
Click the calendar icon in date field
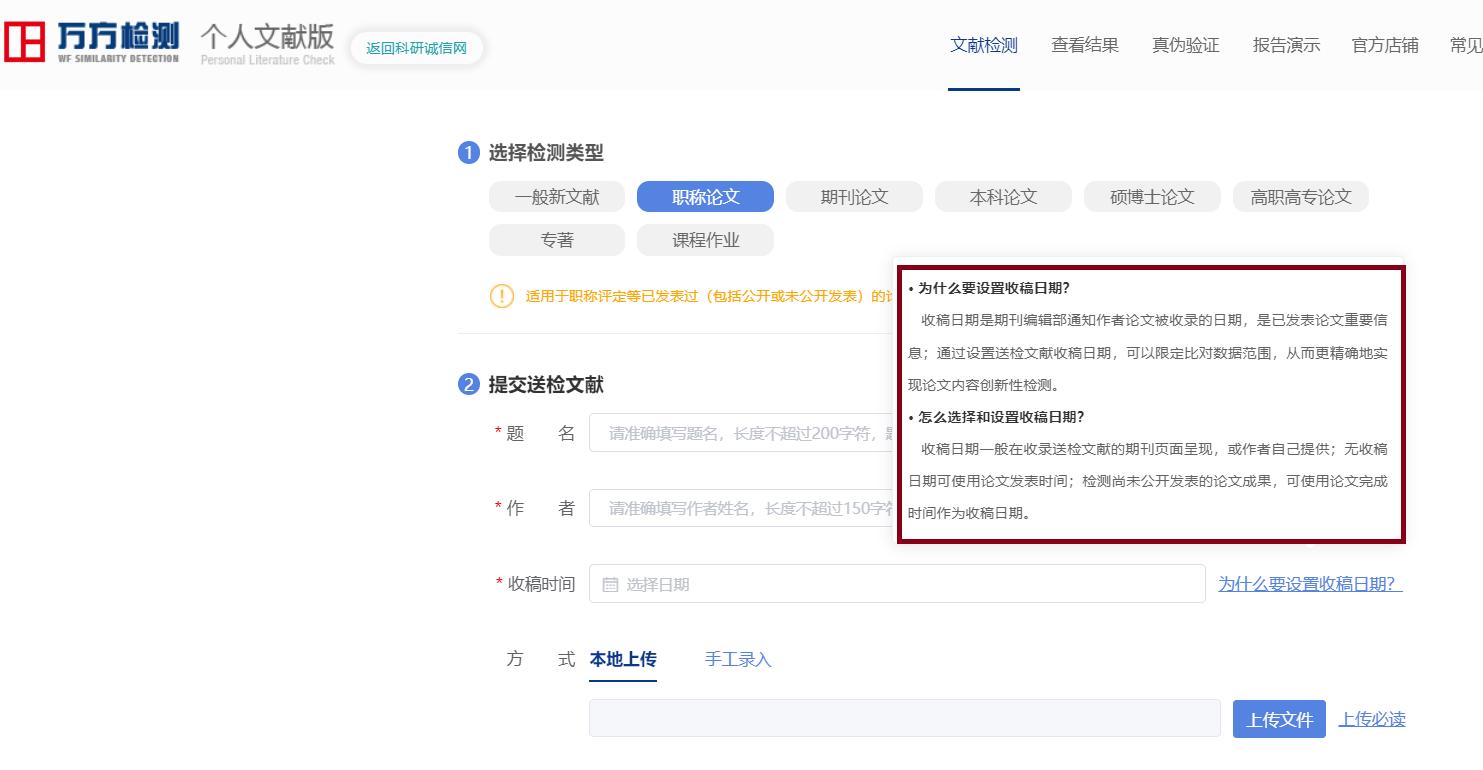point(610,585)
